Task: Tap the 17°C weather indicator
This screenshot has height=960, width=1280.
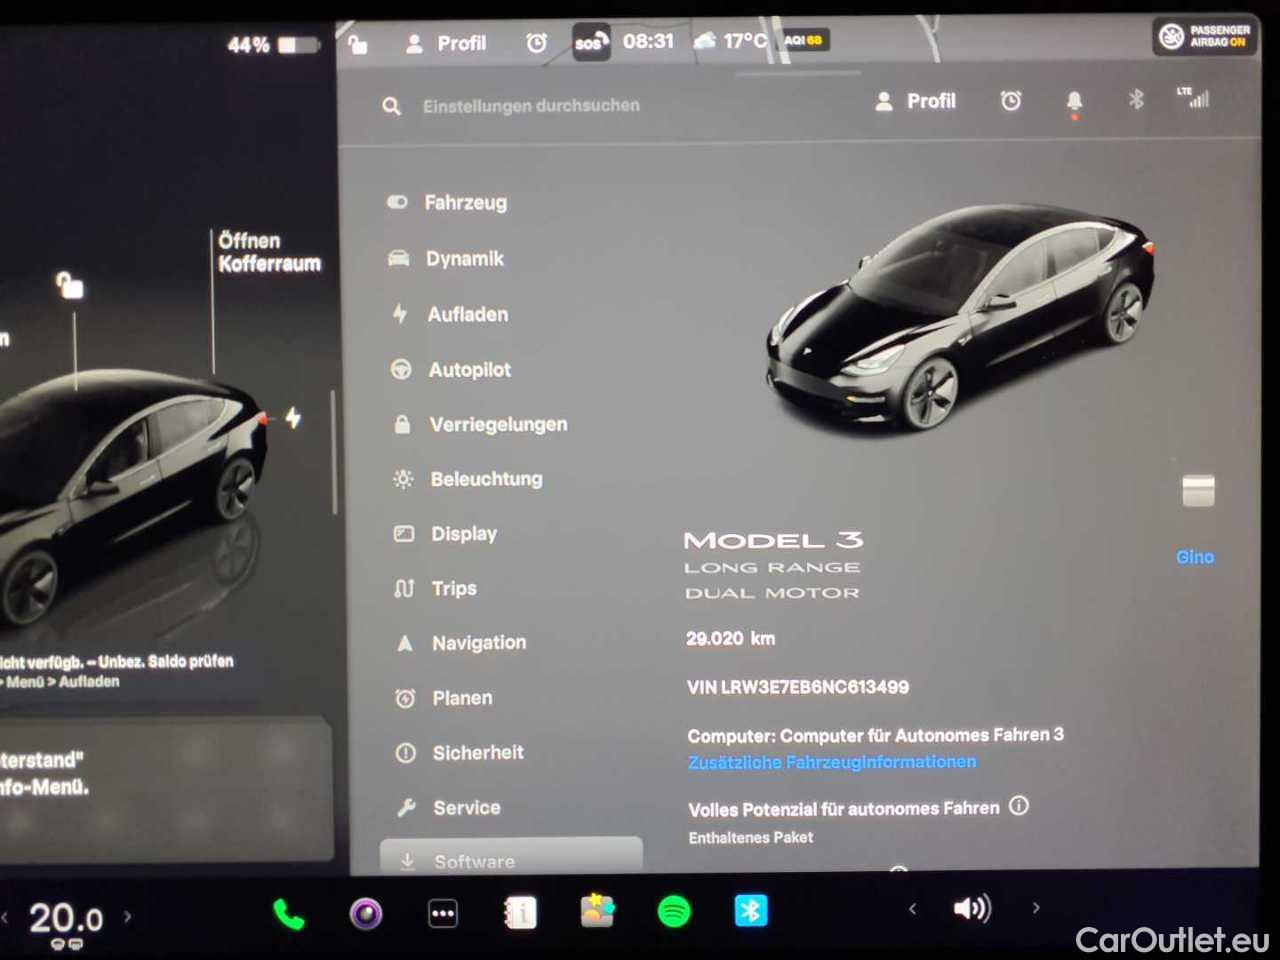Action: (x=731, y=41)
